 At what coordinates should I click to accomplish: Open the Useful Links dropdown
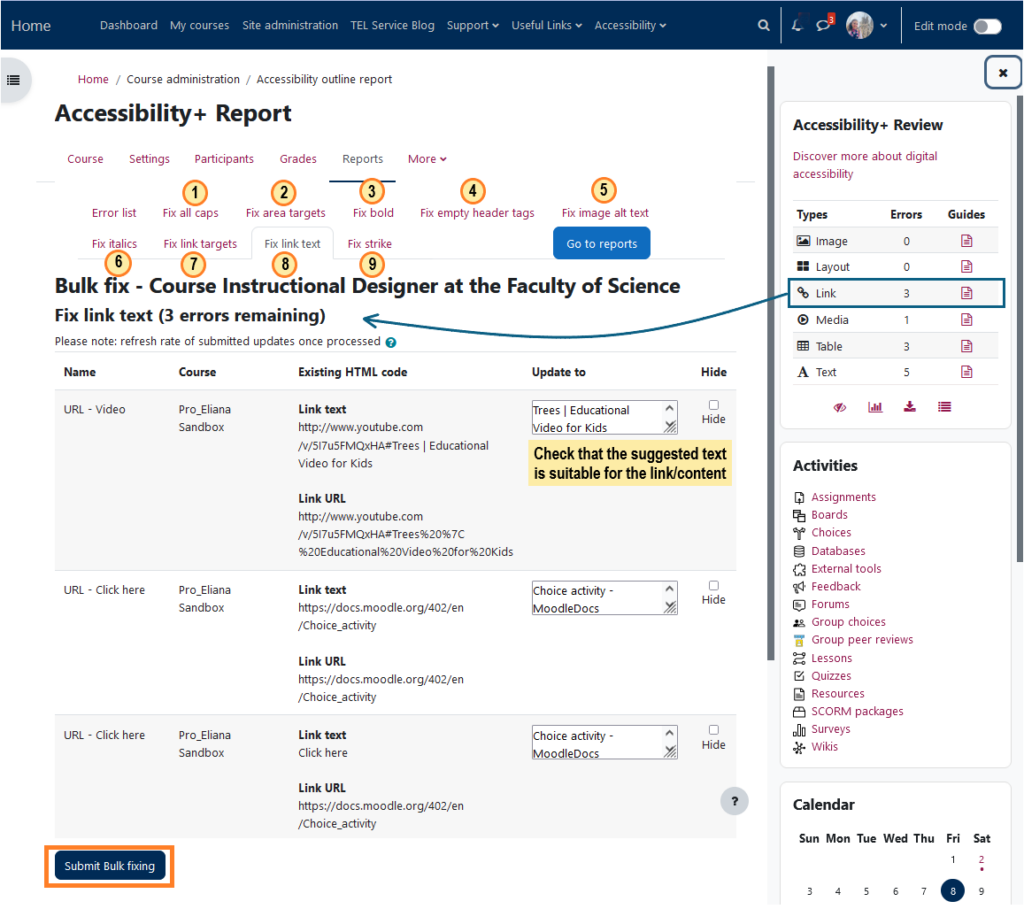point(547,26)
